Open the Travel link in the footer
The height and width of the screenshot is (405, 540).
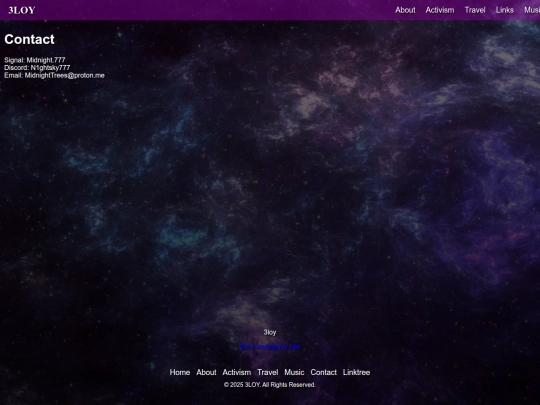(268, 372)
